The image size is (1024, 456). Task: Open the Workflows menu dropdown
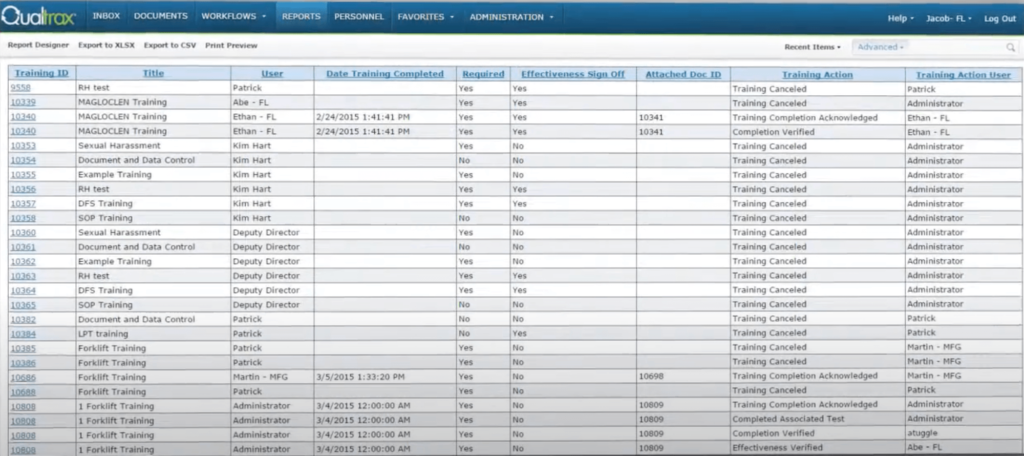pyautogui.click(x=233, y=17)
